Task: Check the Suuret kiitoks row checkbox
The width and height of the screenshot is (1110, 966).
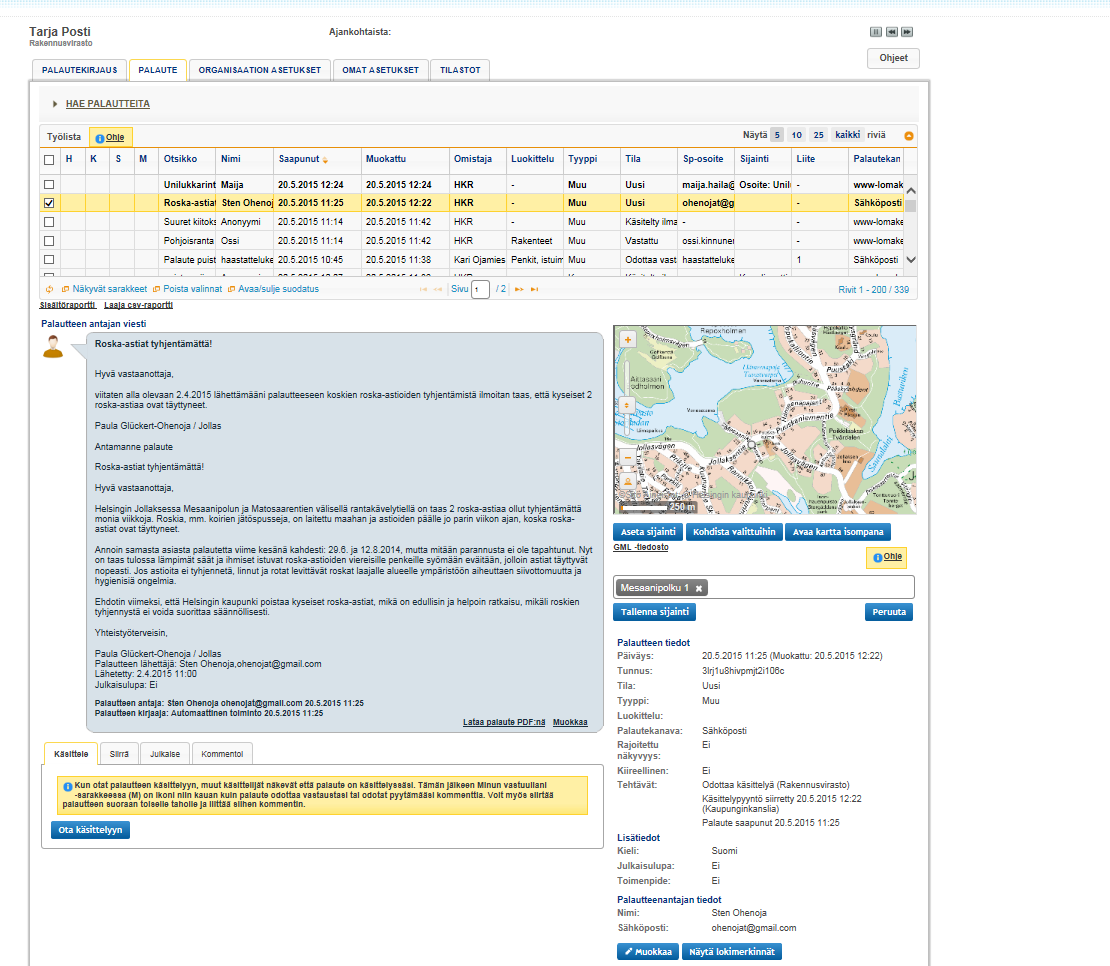Action: point(49,222)
